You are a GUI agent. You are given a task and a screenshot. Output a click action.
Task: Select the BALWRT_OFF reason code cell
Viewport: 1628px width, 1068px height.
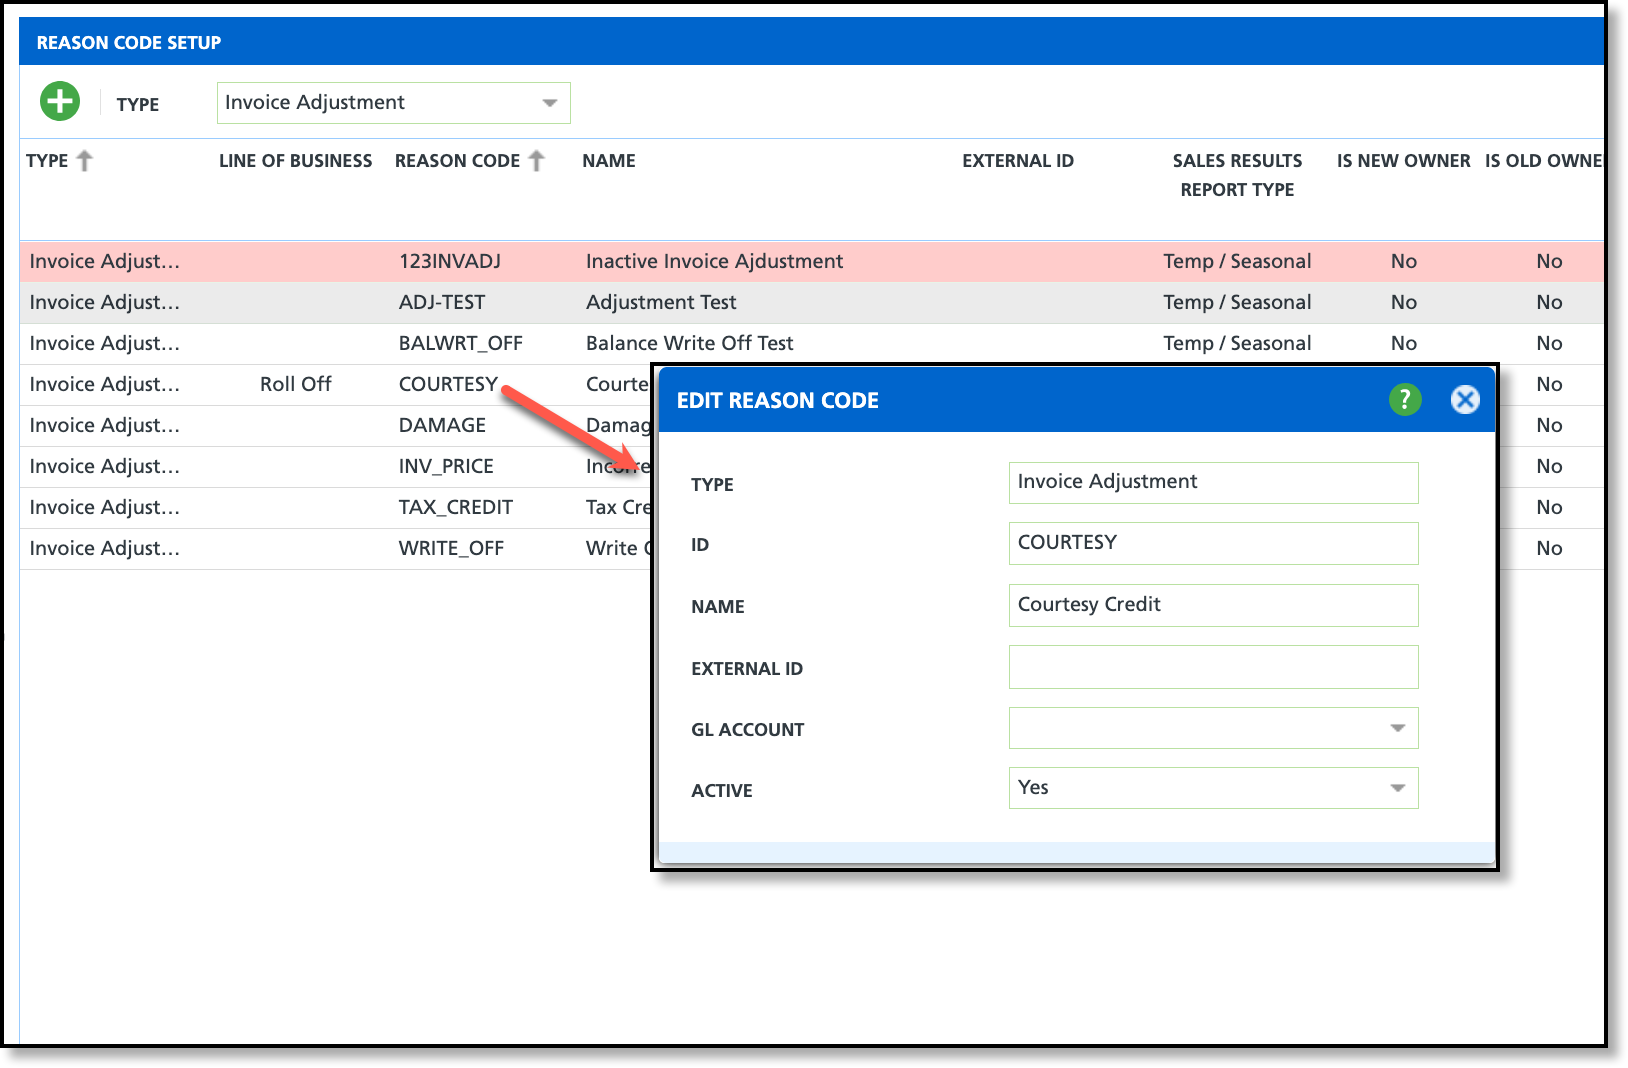tap(461, 343)
